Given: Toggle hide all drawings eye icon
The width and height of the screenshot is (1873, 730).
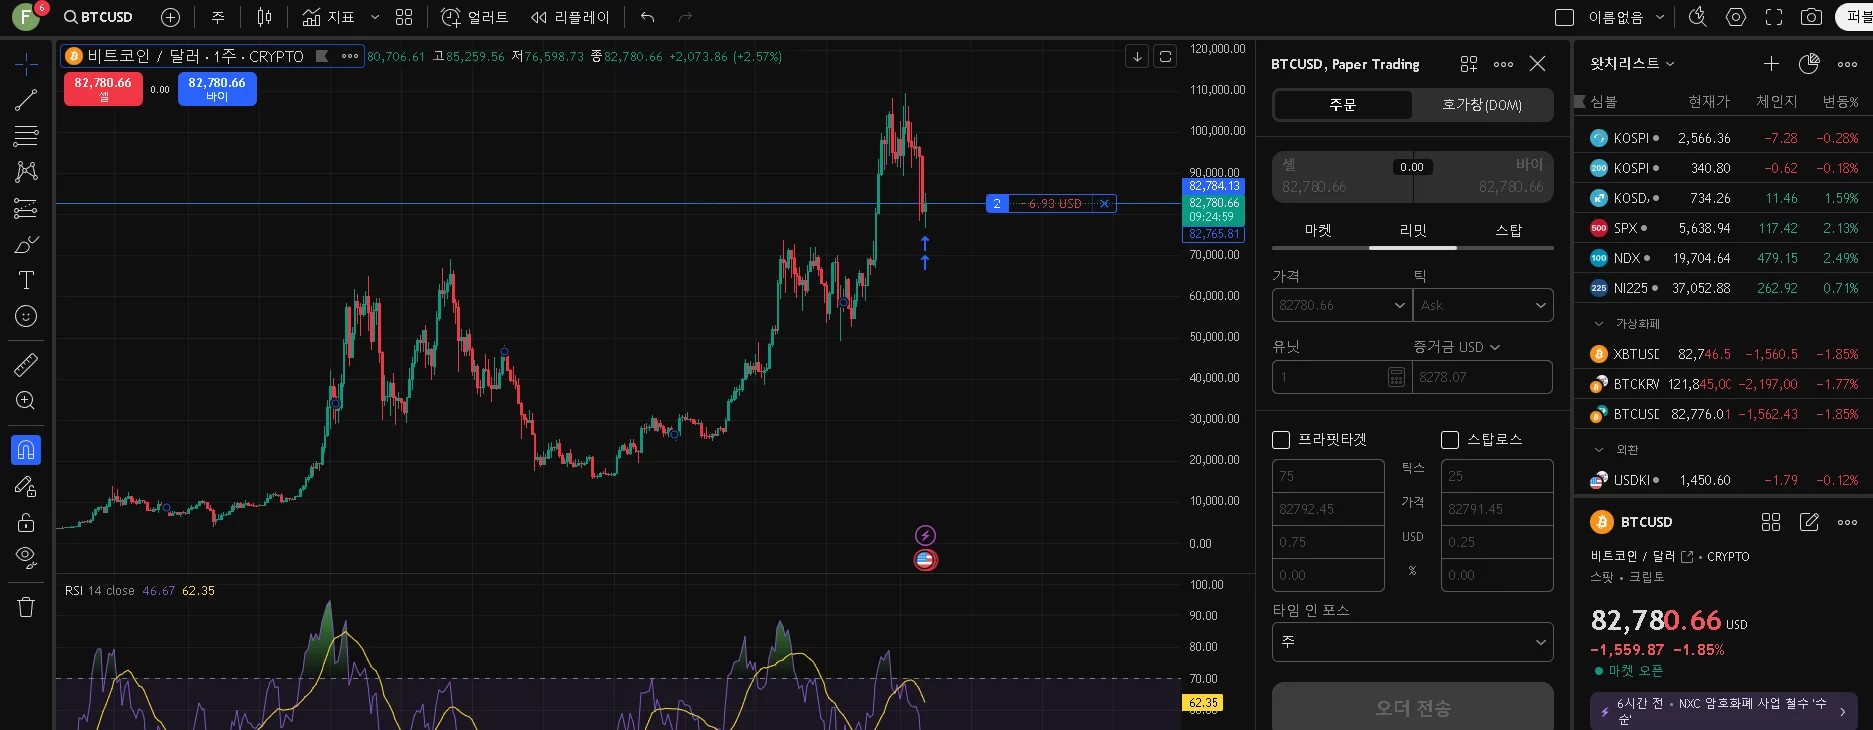Looking at the screenshot, I should click(26, 557).
